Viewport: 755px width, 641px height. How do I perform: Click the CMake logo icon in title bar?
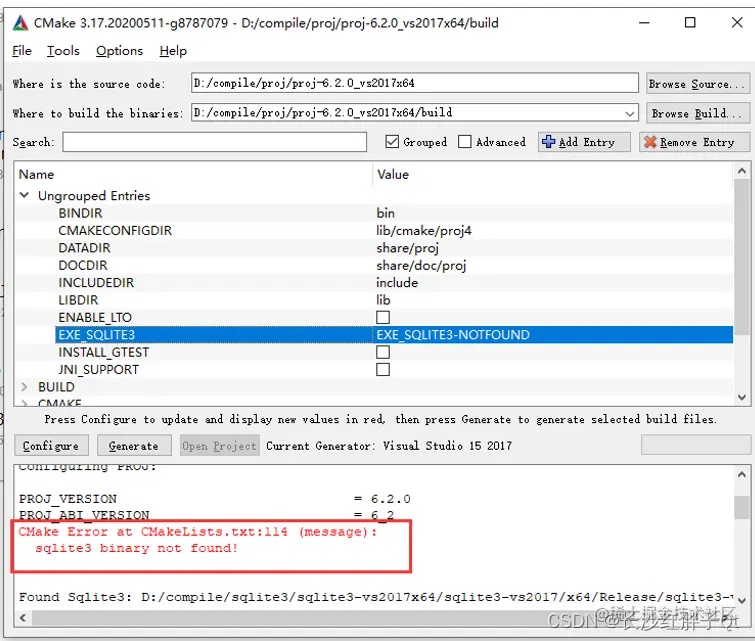coord(20,23)
